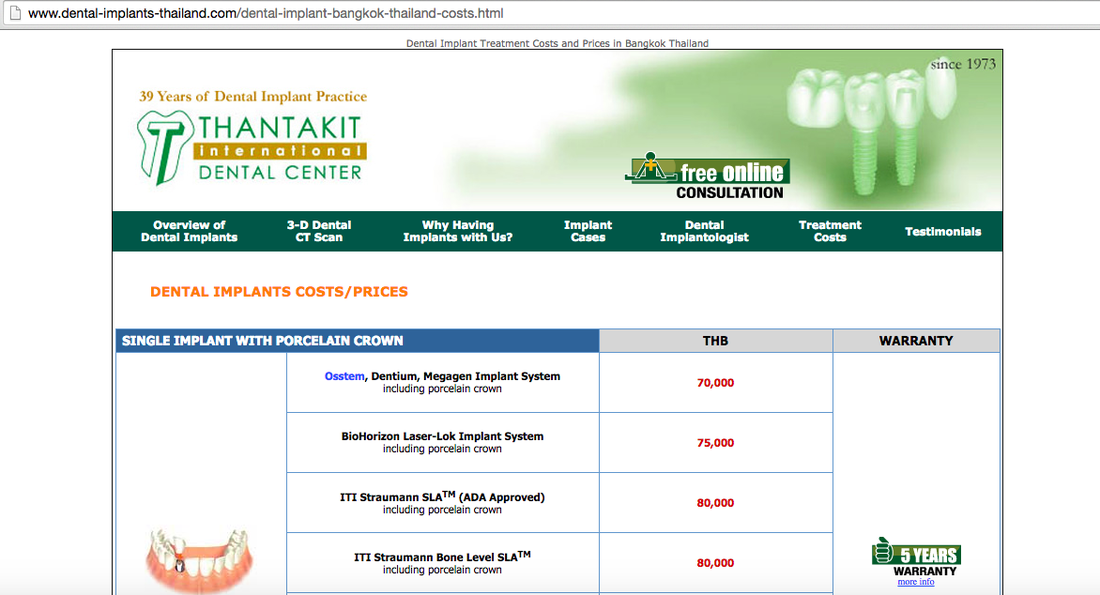Go to 3-D Dental CT Scan page
Image resolution: width=1100 pixels, height=595 pixels.
click(318, 232)
